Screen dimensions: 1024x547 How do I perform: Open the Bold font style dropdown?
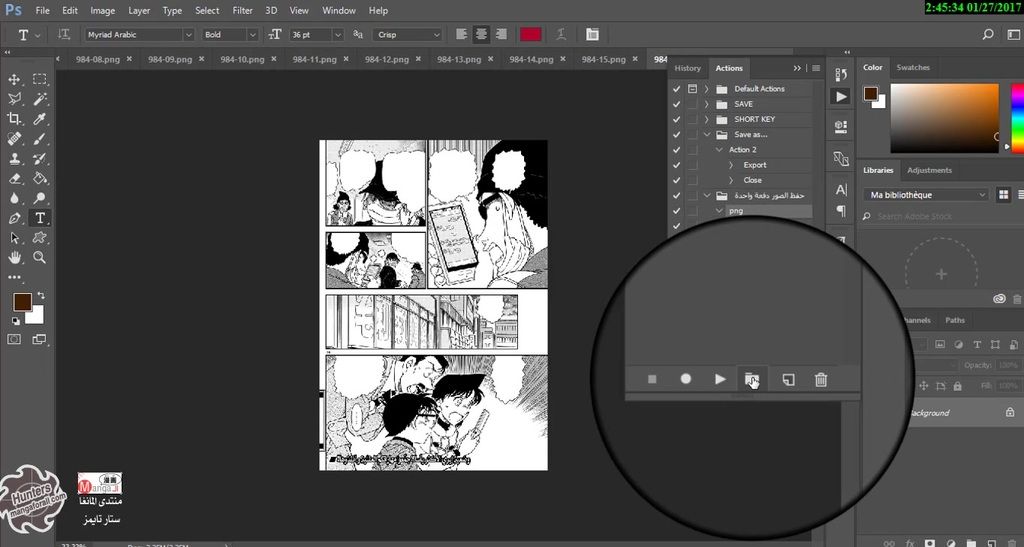click(252, 35)
